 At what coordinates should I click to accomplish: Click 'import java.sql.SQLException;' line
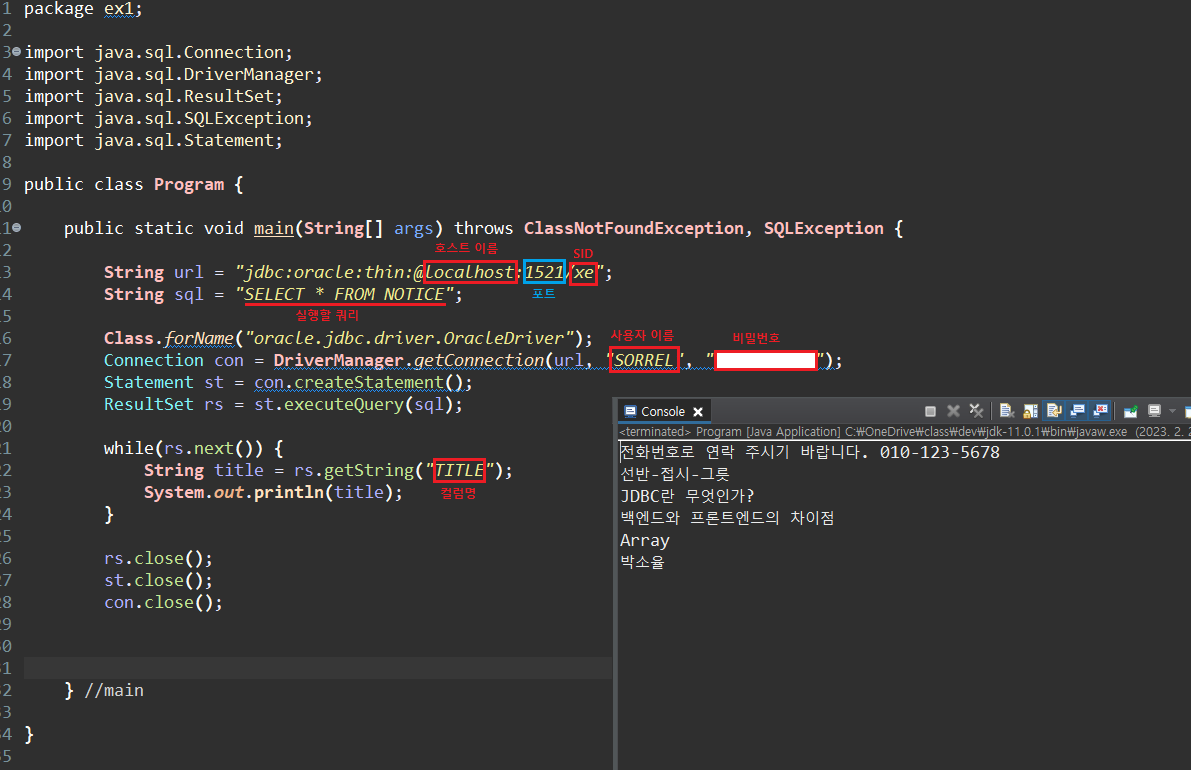click(168, 118)
